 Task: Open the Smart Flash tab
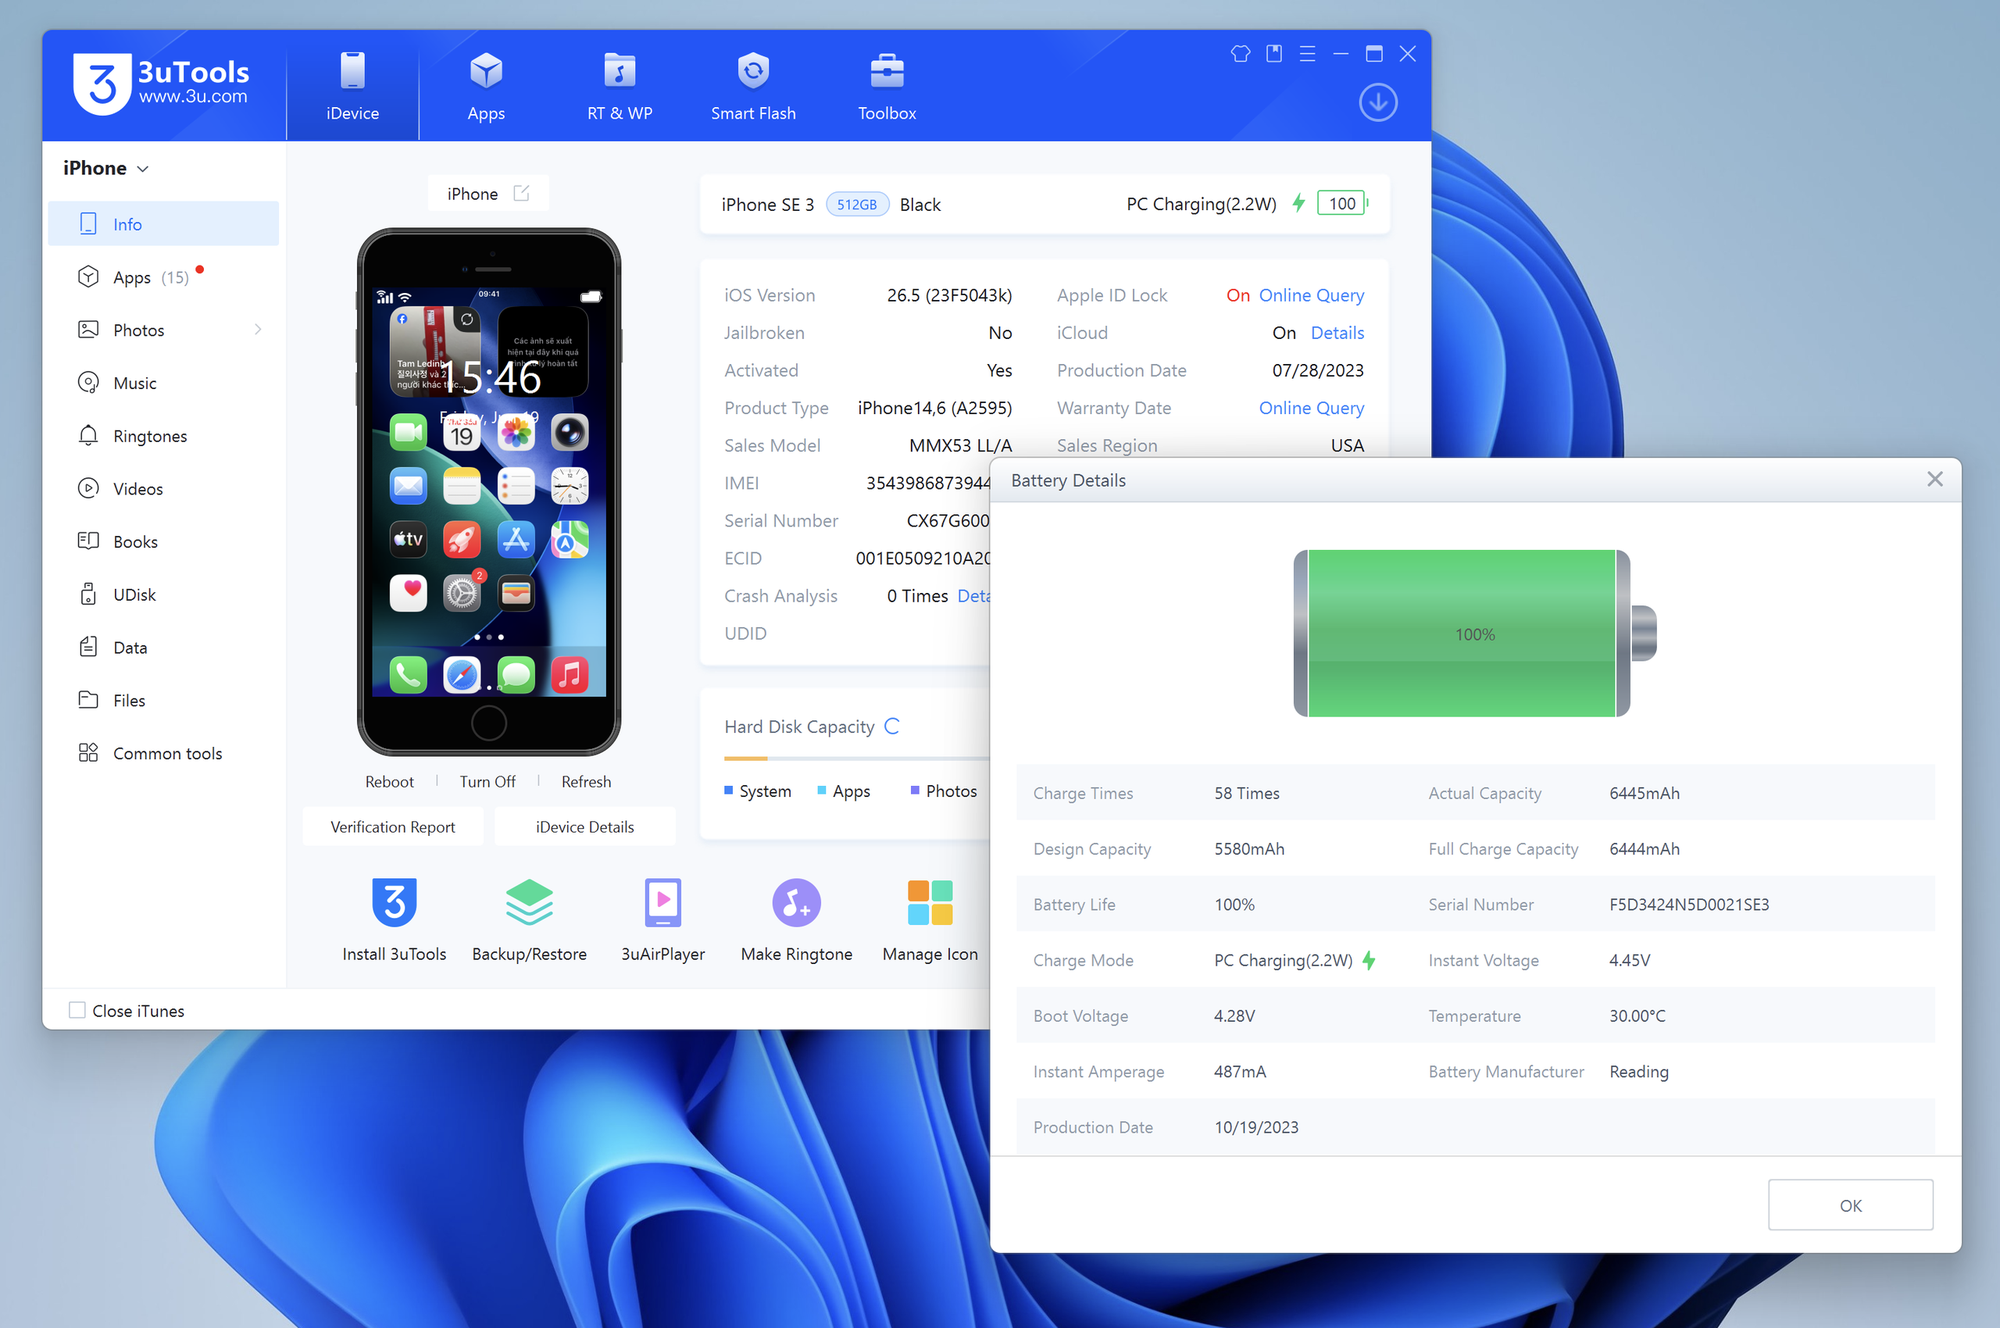pos(753,87)
